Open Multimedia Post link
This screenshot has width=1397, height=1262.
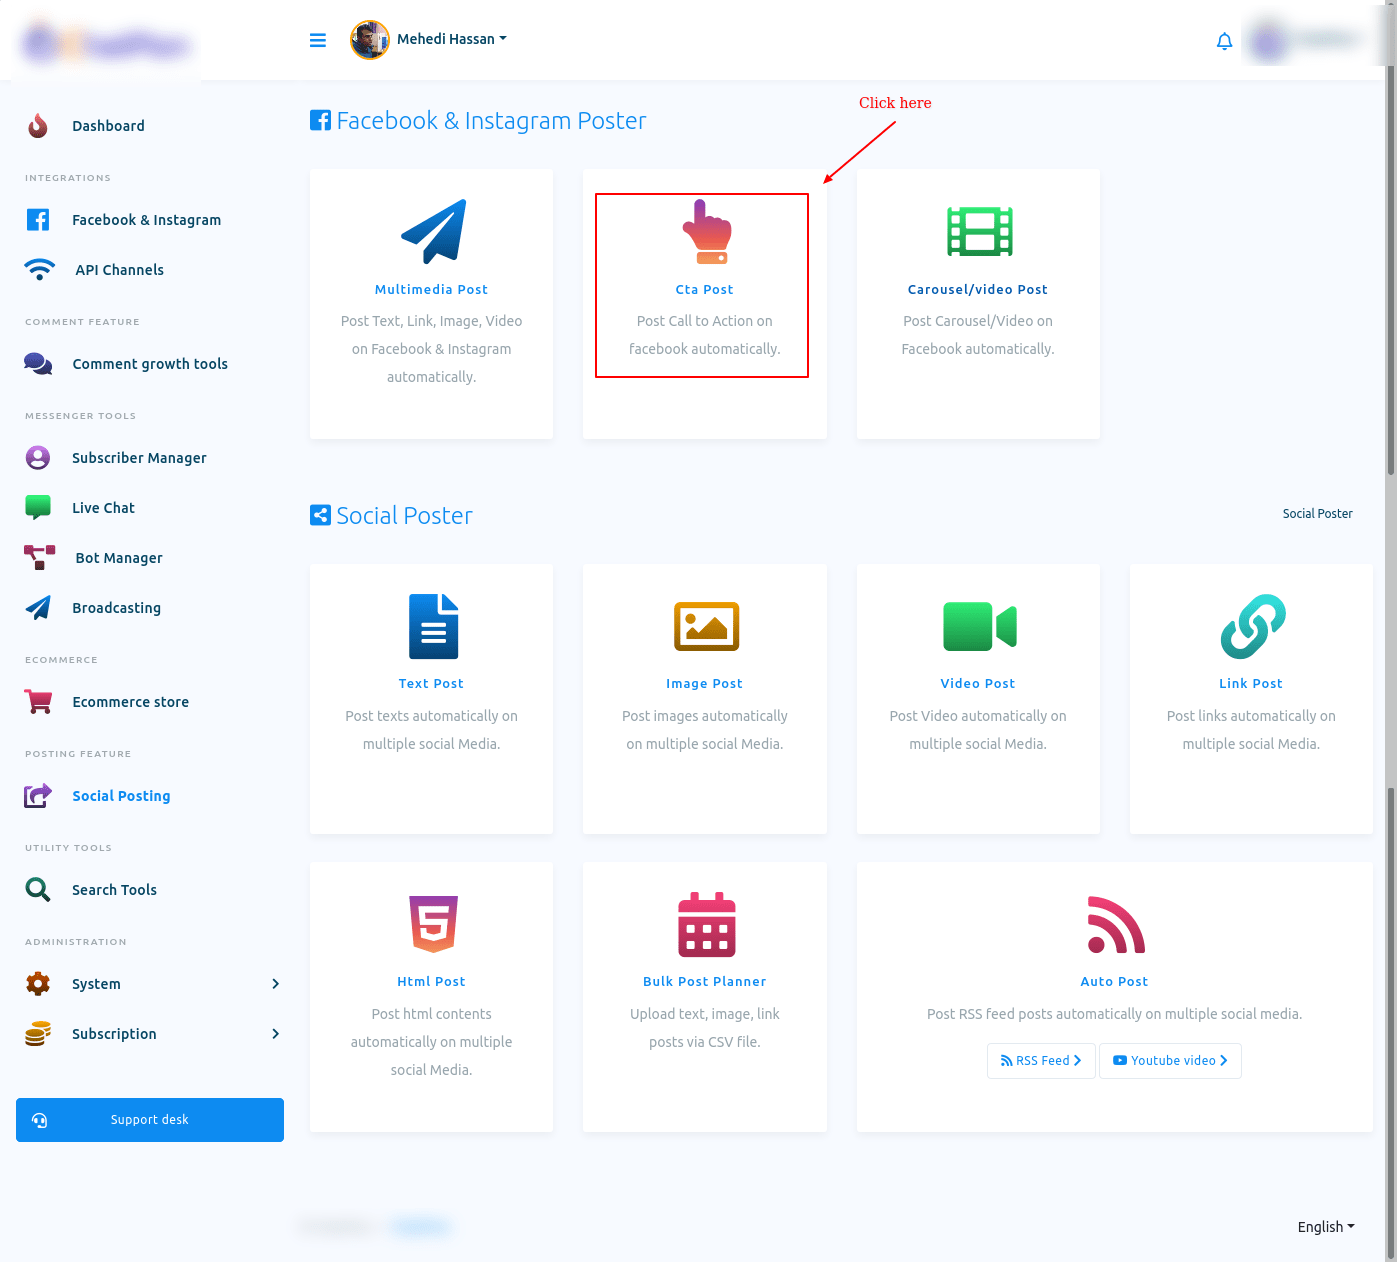coord(431,290)
